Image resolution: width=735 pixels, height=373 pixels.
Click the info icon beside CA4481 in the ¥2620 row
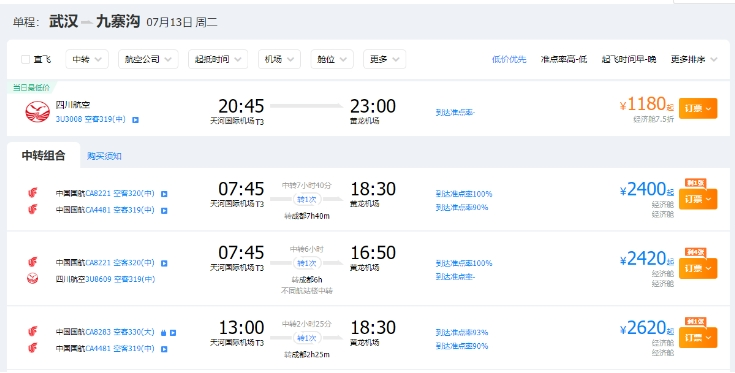coord(164,349)
